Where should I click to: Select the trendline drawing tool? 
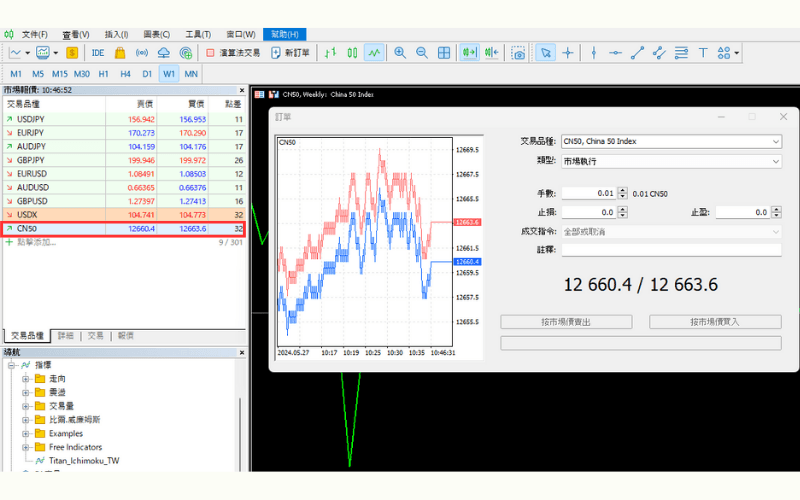[637, 53]
